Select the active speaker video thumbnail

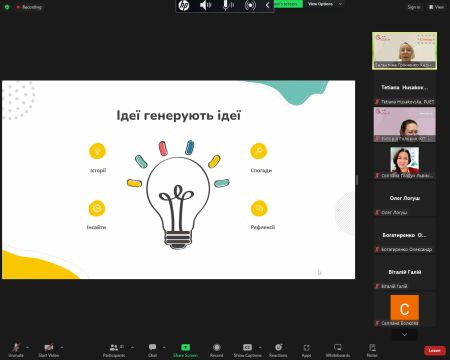pos(404,51)
